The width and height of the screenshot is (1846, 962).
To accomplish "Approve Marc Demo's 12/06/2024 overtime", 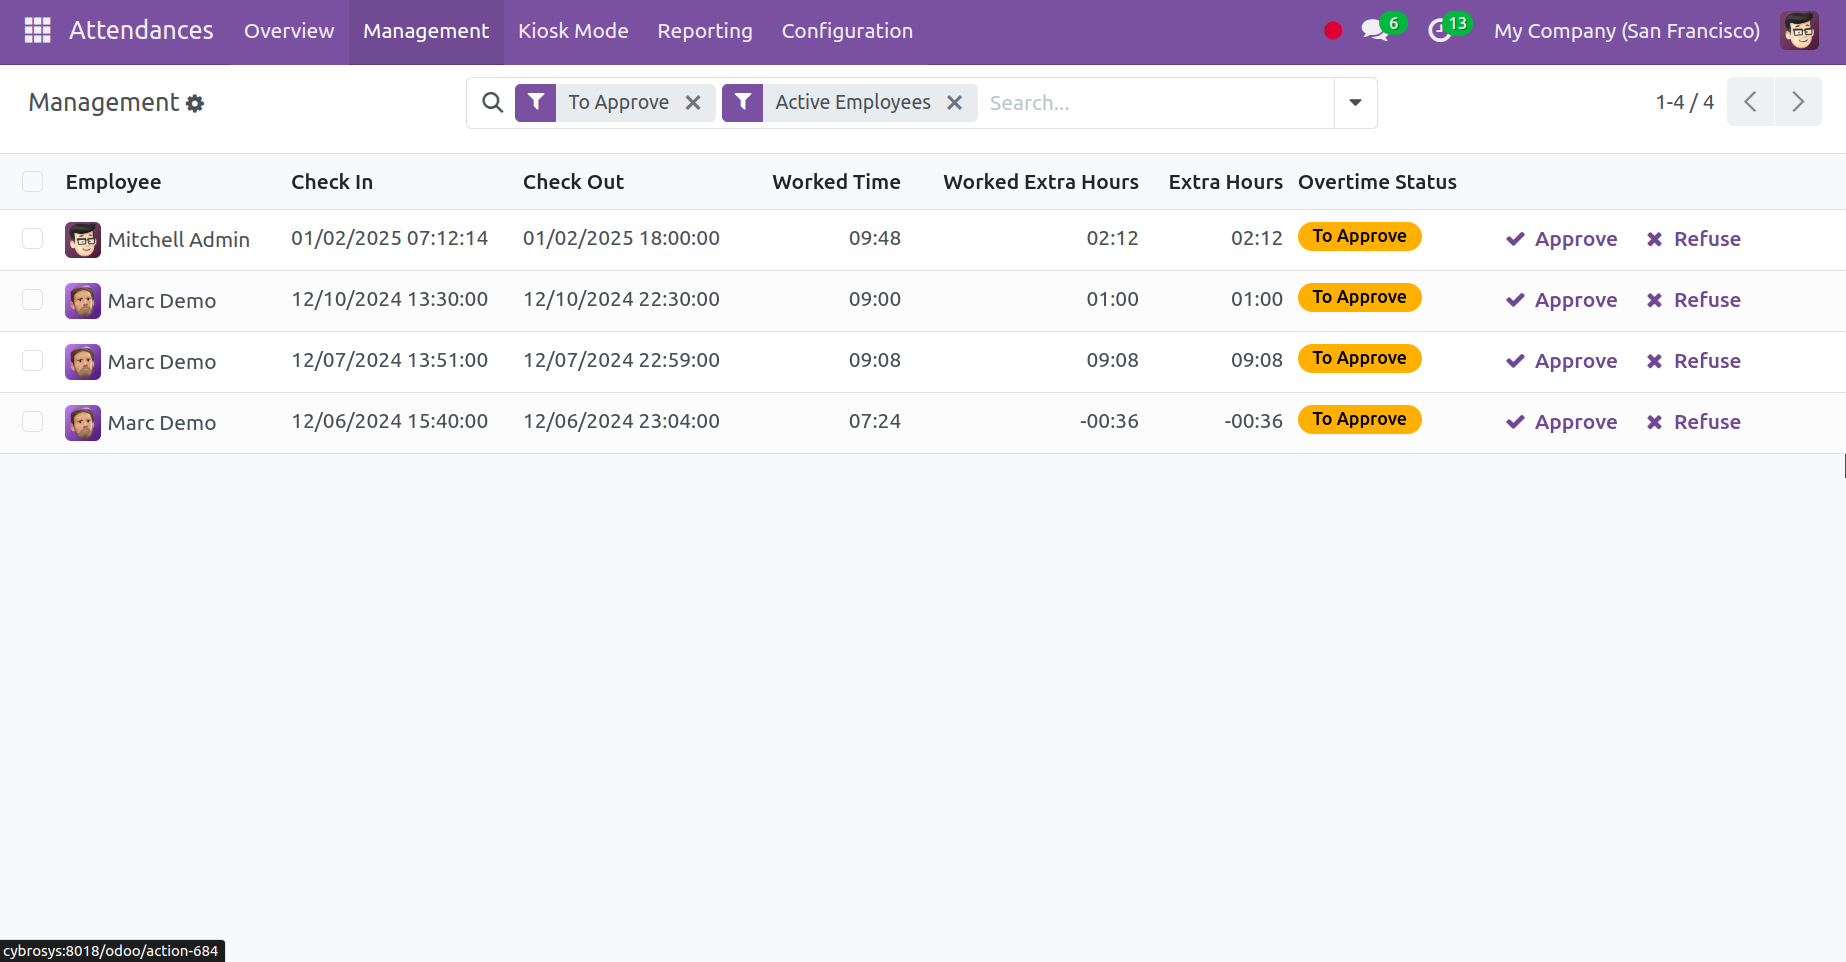I will pyautogui.click(x=1561, y=422).
